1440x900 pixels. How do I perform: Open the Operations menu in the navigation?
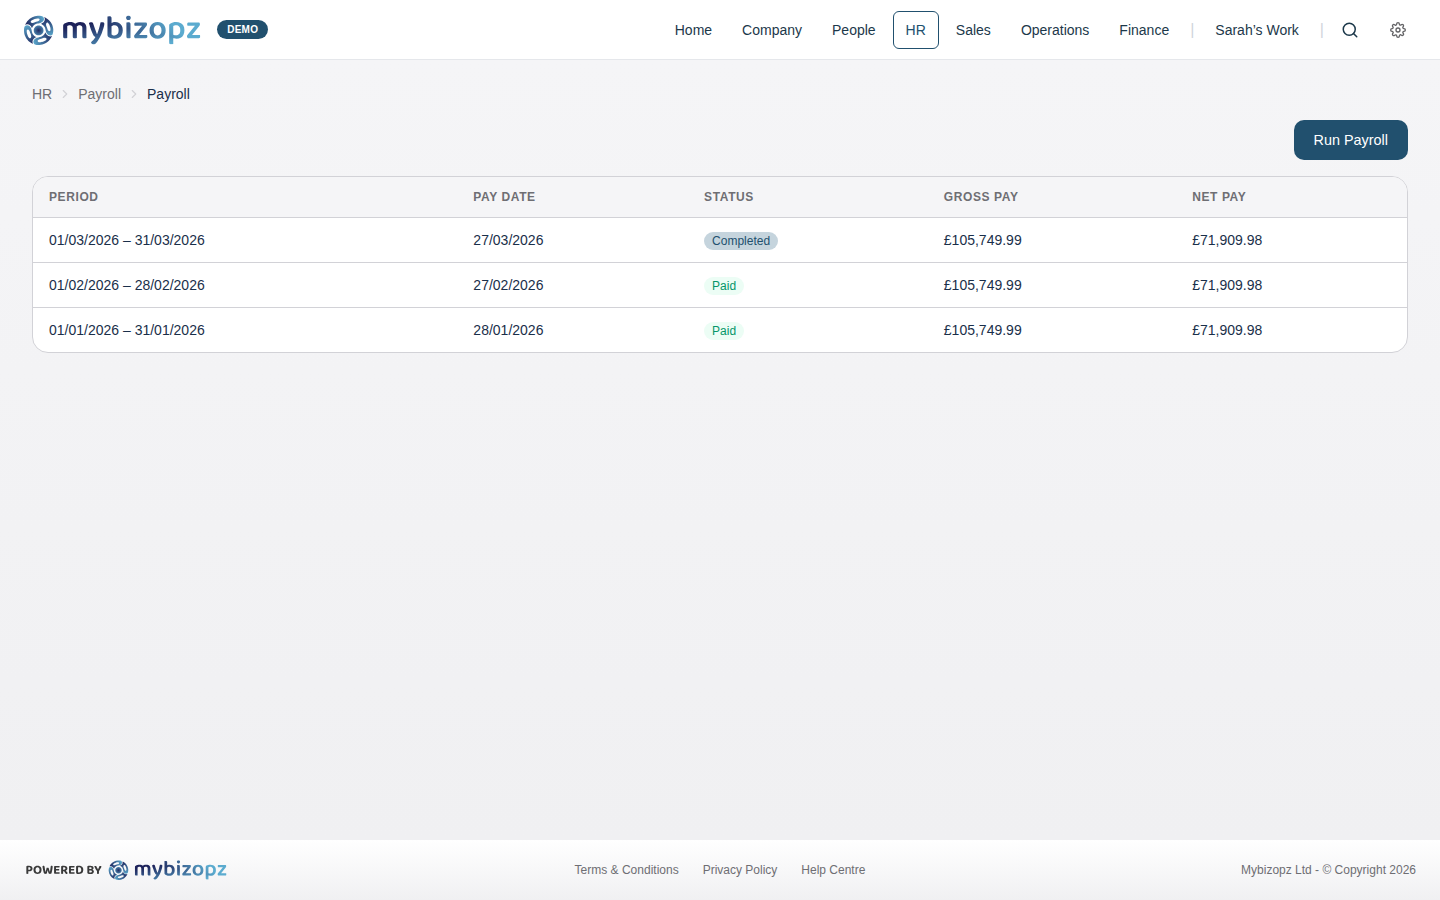[1055, 30]
